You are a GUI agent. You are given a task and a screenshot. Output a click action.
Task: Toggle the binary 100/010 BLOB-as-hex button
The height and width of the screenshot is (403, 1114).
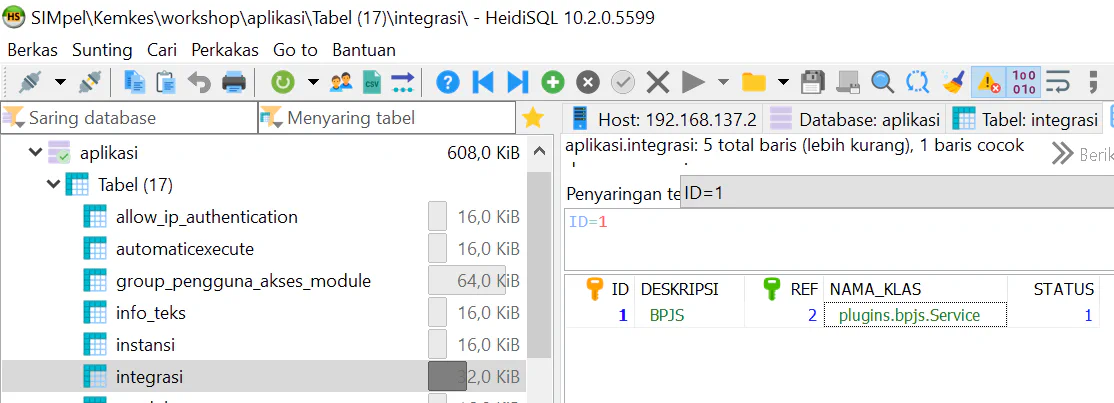point(1024,82)
